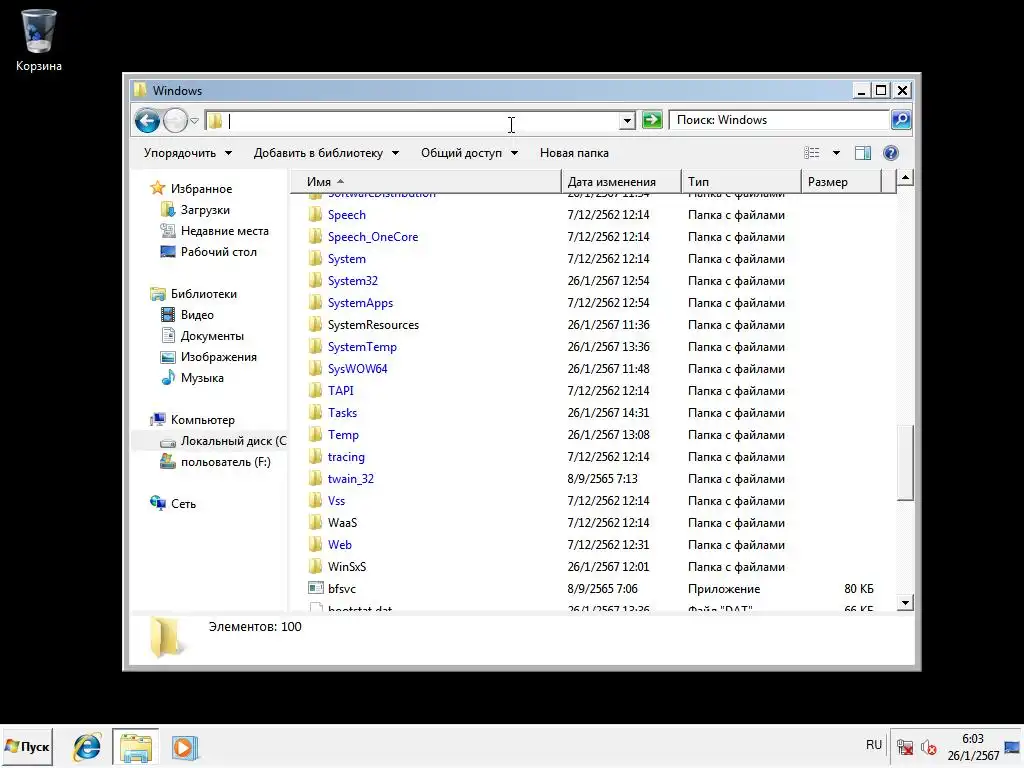Click the magnifier search button

tap(901, 120)
